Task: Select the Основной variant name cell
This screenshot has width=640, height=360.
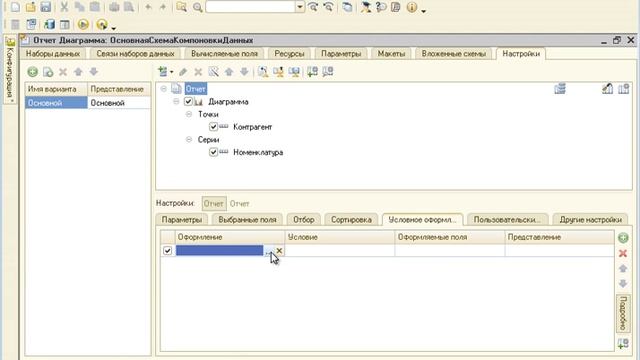Action: pos(56,103)
